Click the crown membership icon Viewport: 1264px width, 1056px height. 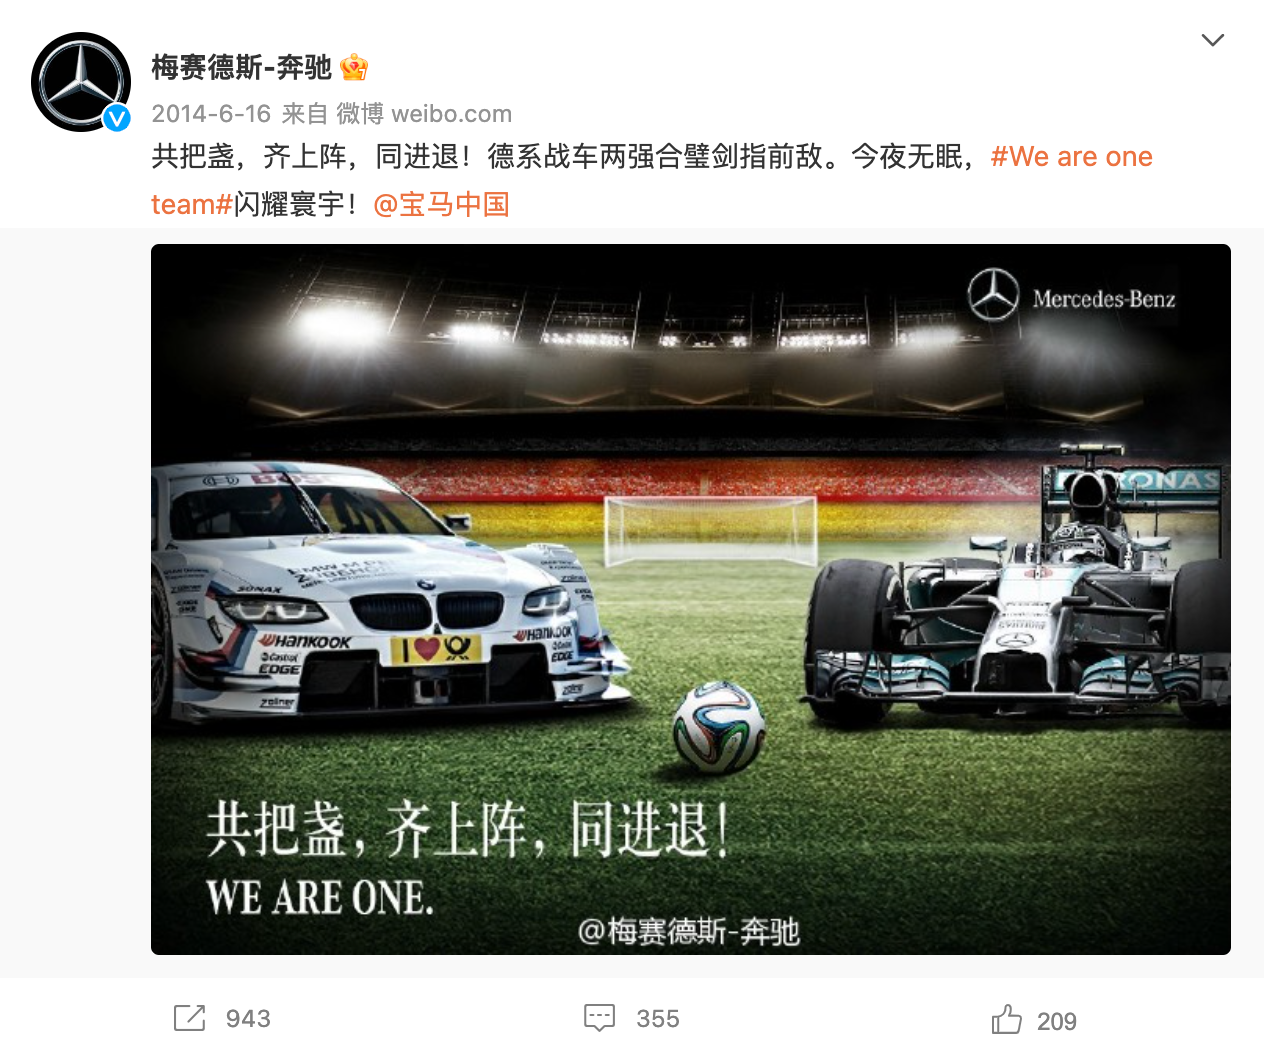tap(354, 68)
